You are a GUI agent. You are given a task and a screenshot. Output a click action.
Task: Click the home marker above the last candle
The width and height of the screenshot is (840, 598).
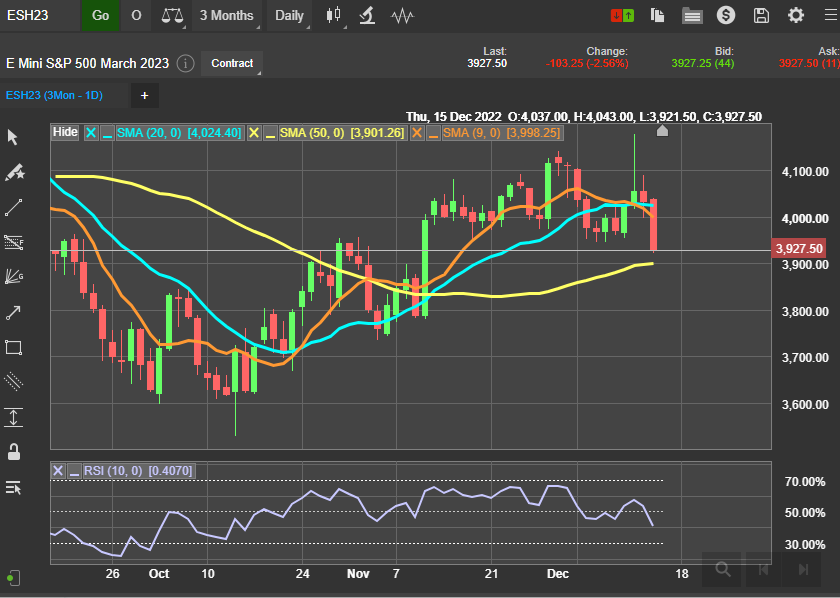click(x=662, y=131)
